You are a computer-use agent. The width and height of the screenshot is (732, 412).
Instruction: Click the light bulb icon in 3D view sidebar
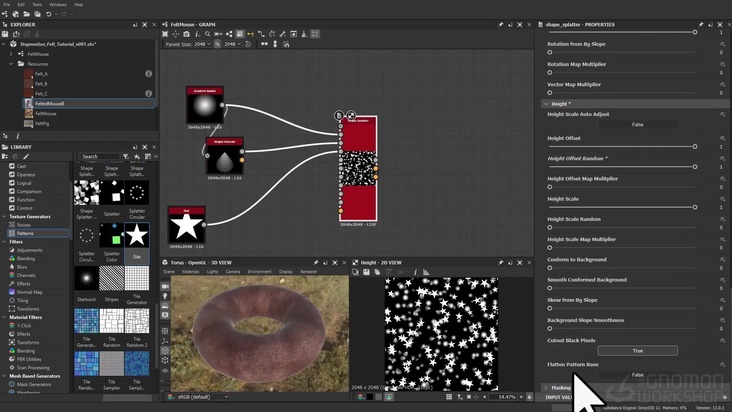coord(165,296)
